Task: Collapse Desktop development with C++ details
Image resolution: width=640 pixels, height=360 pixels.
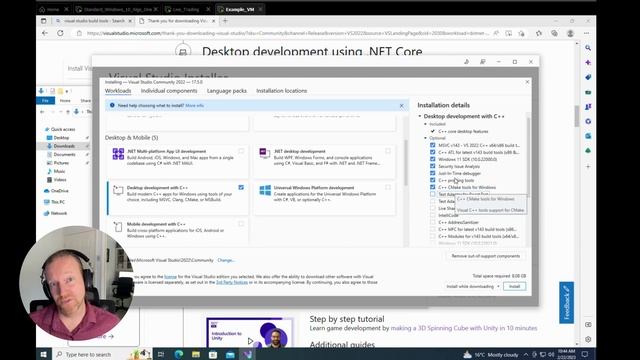Action: click(420, 116)
